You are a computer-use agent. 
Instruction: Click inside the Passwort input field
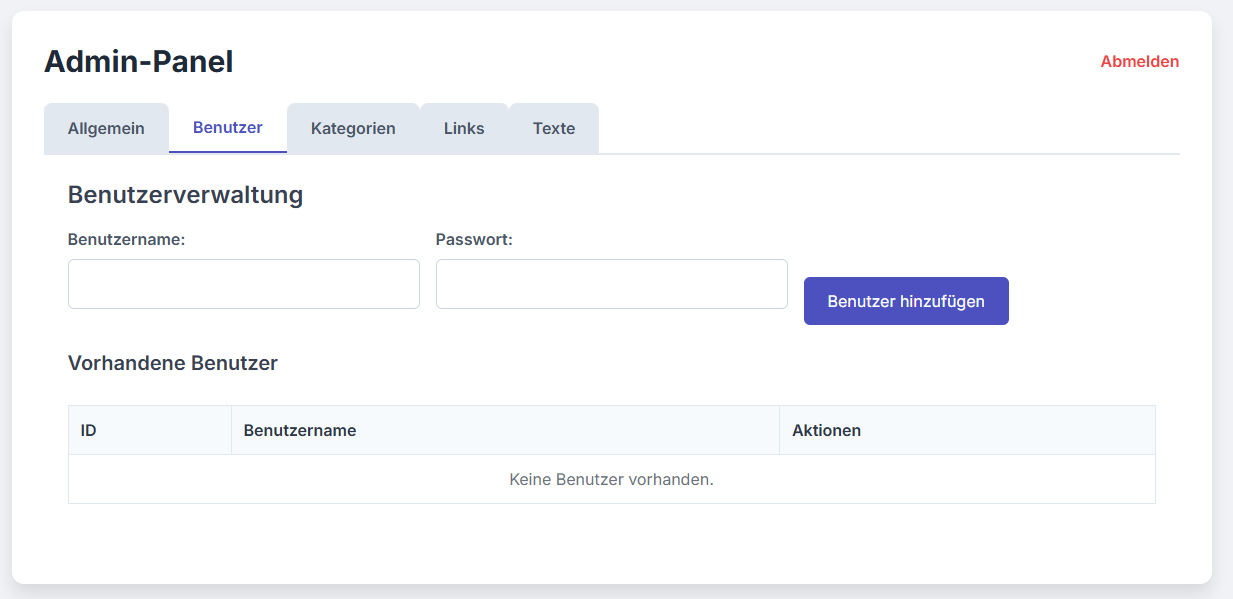tap(611, 284)
